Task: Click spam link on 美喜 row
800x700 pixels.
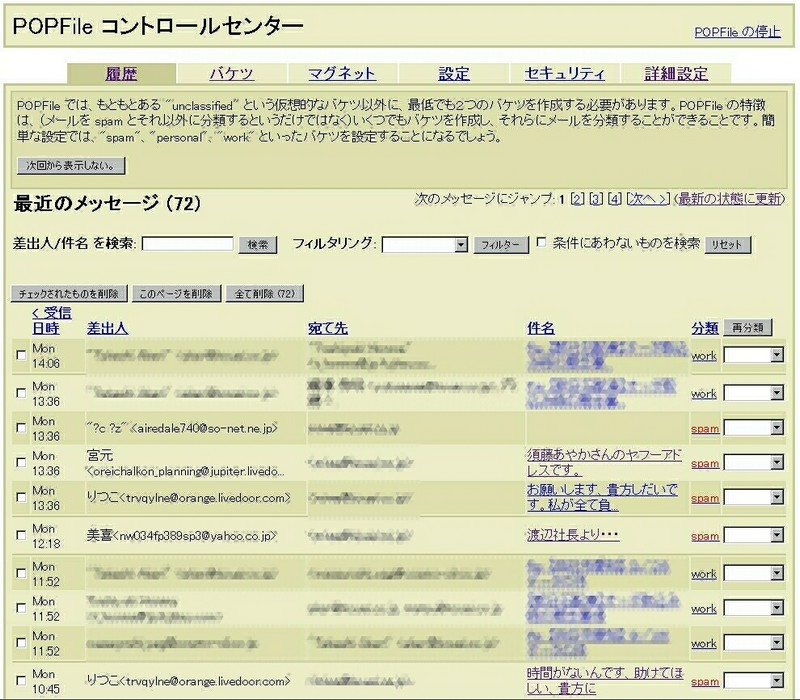Action: point(705,536)
